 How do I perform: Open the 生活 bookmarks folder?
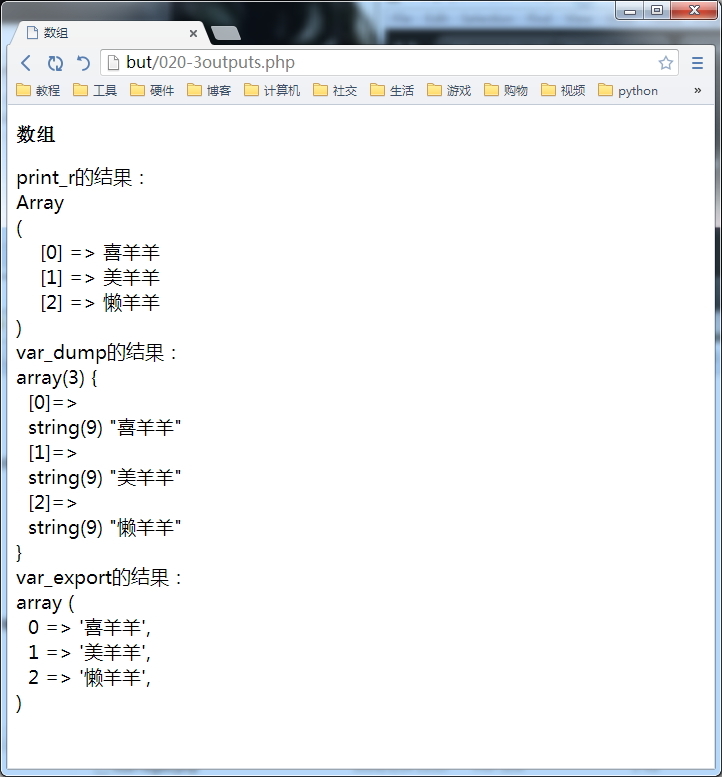pos(392,90)
